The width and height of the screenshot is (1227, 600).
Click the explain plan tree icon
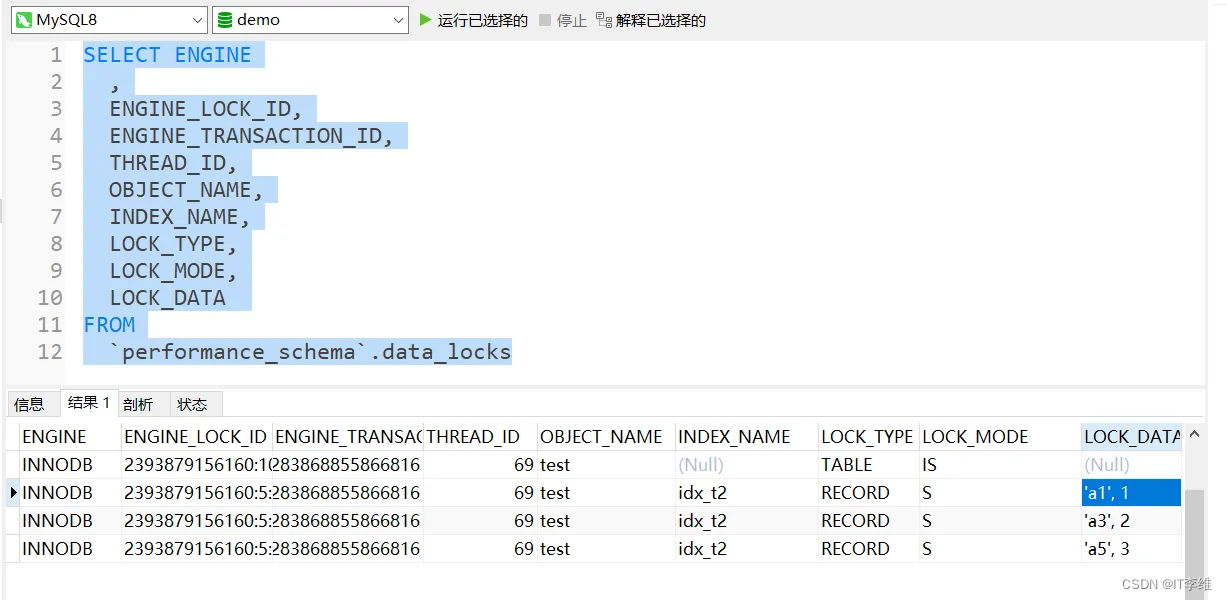(x=603, y=20)
